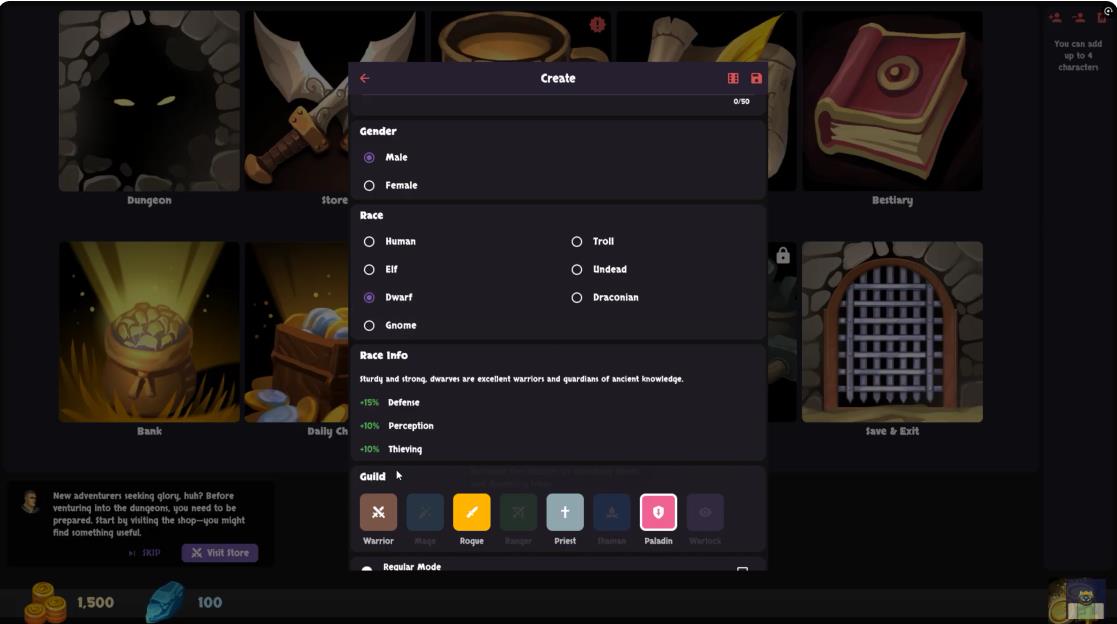
Task: Choose the Warrior guild icon
Action: point(378,512)
